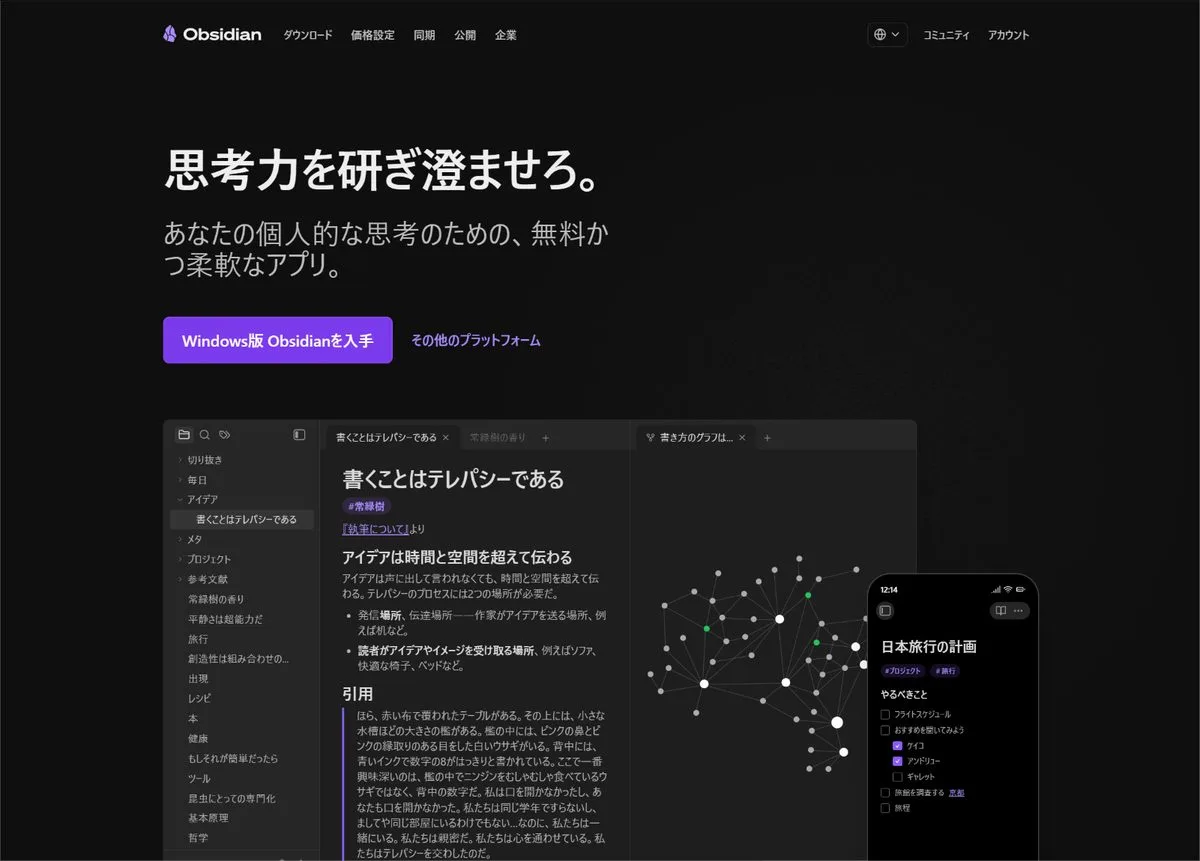
Task: Select 書くことはテレパシーである in file tree
Action: coord(242,519)
